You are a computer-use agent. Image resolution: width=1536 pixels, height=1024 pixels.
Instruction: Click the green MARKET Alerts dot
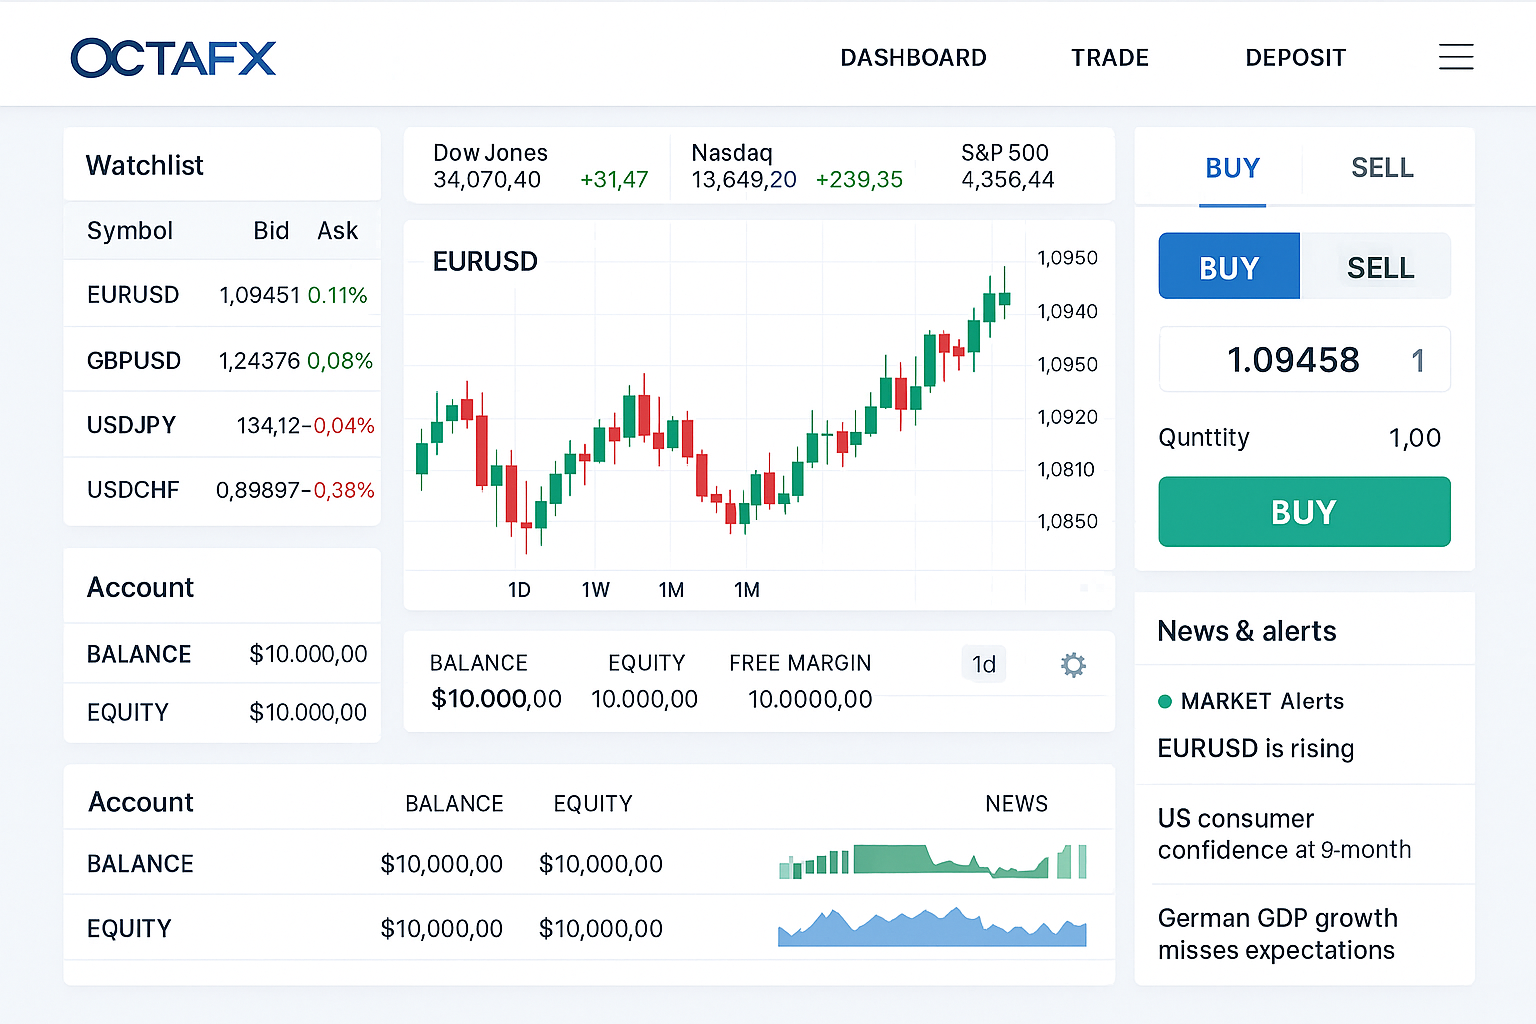1165,701
